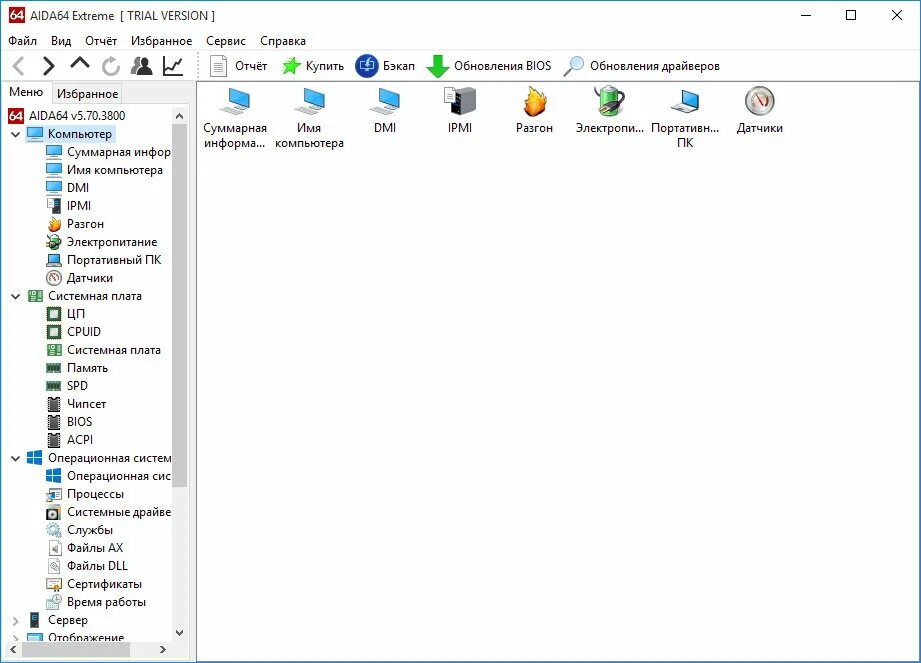Click the tree scrollbar up arrow
This screenshot has height=663, width=921.
[x=180, y=116]
